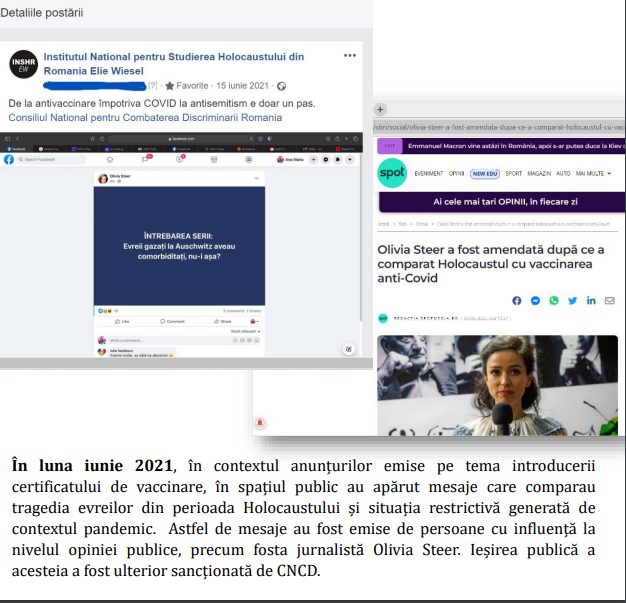Share article on Twitter icon
Screen dimensions: 626x603
point(573,301)
